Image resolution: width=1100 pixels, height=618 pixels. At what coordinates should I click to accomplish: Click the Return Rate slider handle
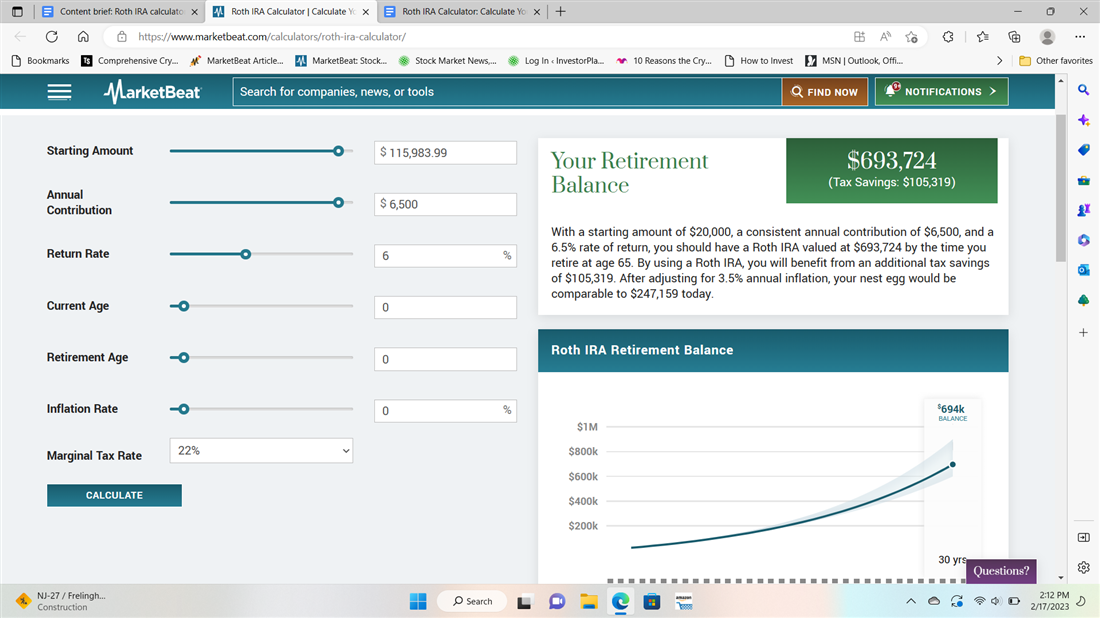pyautogui.click(x=246, y=254)
